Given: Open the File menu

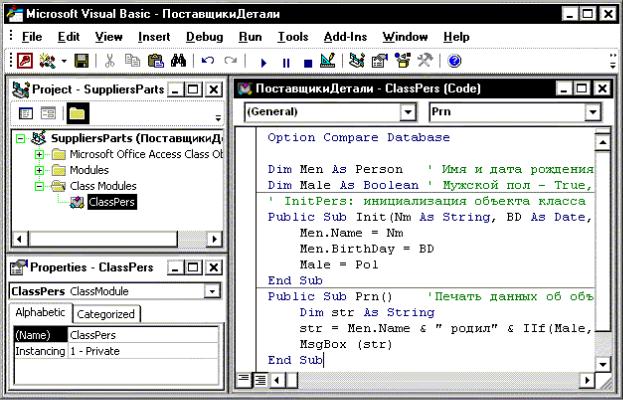Looking at the screenshot, I should [32, 37].
